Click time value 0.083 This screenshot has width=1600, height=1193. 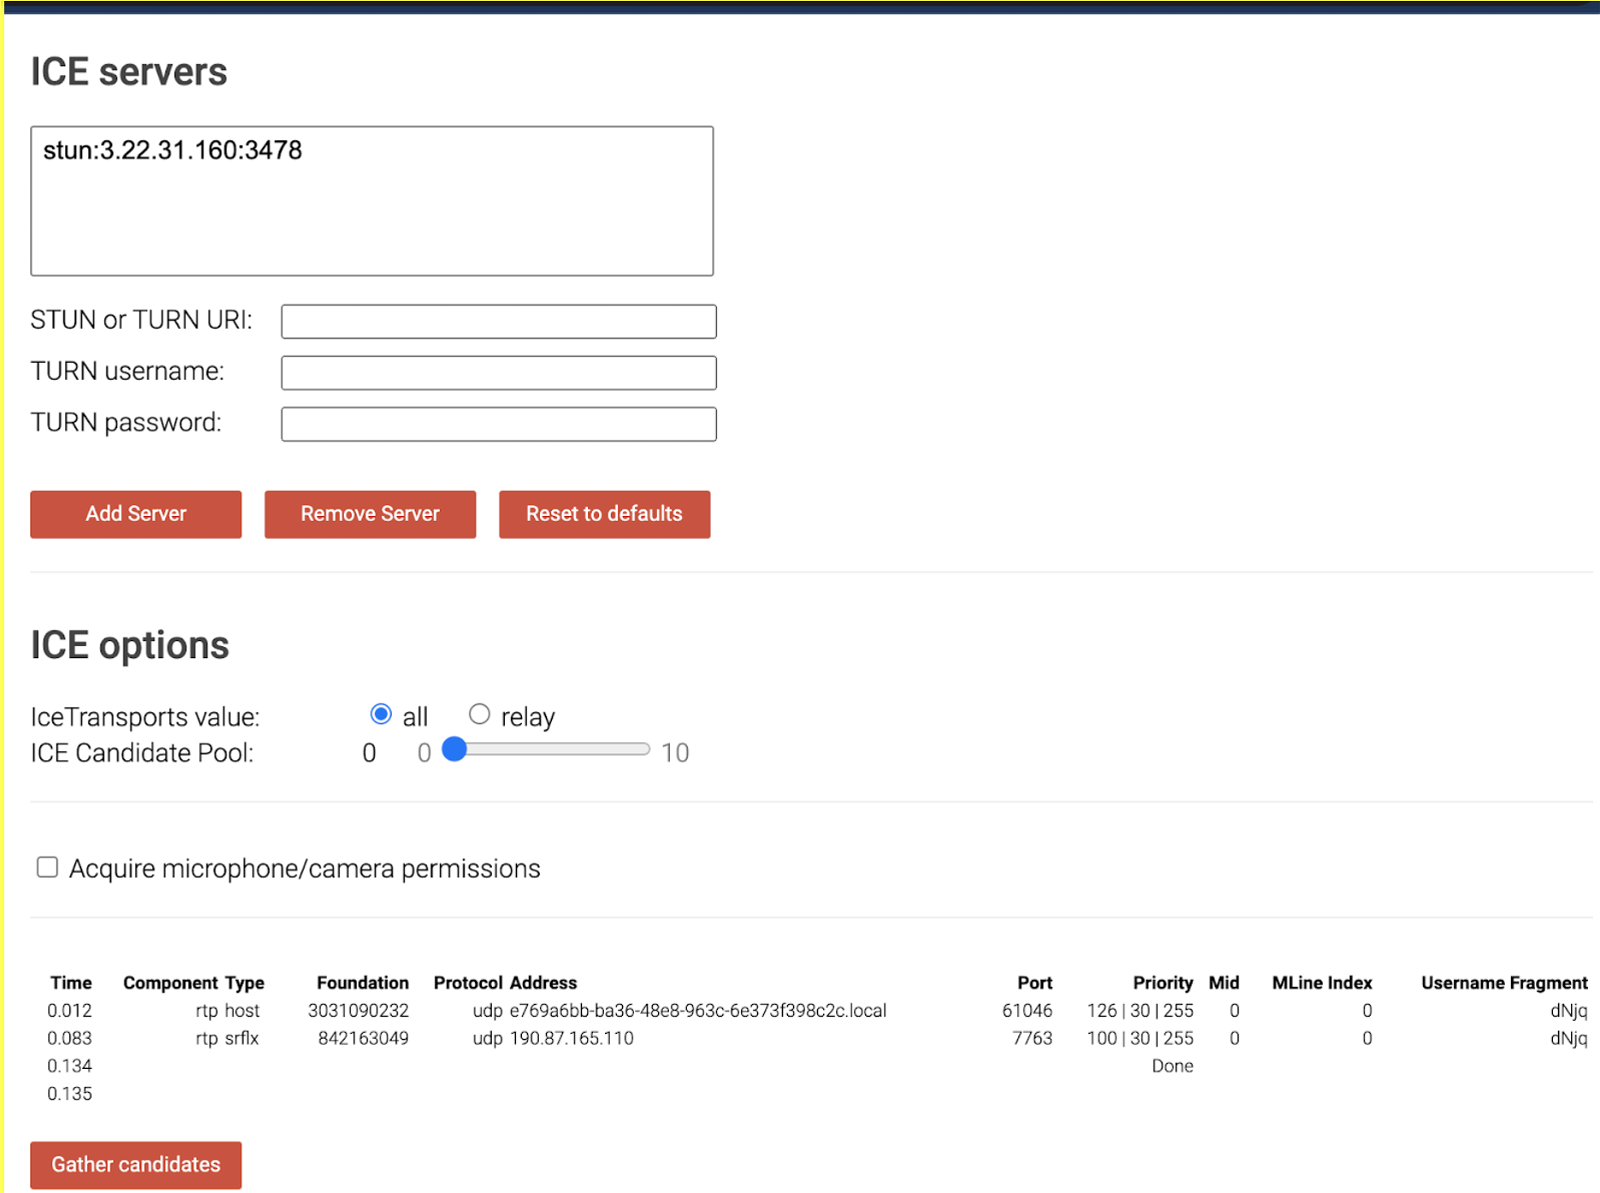(x=69, y=1039)
